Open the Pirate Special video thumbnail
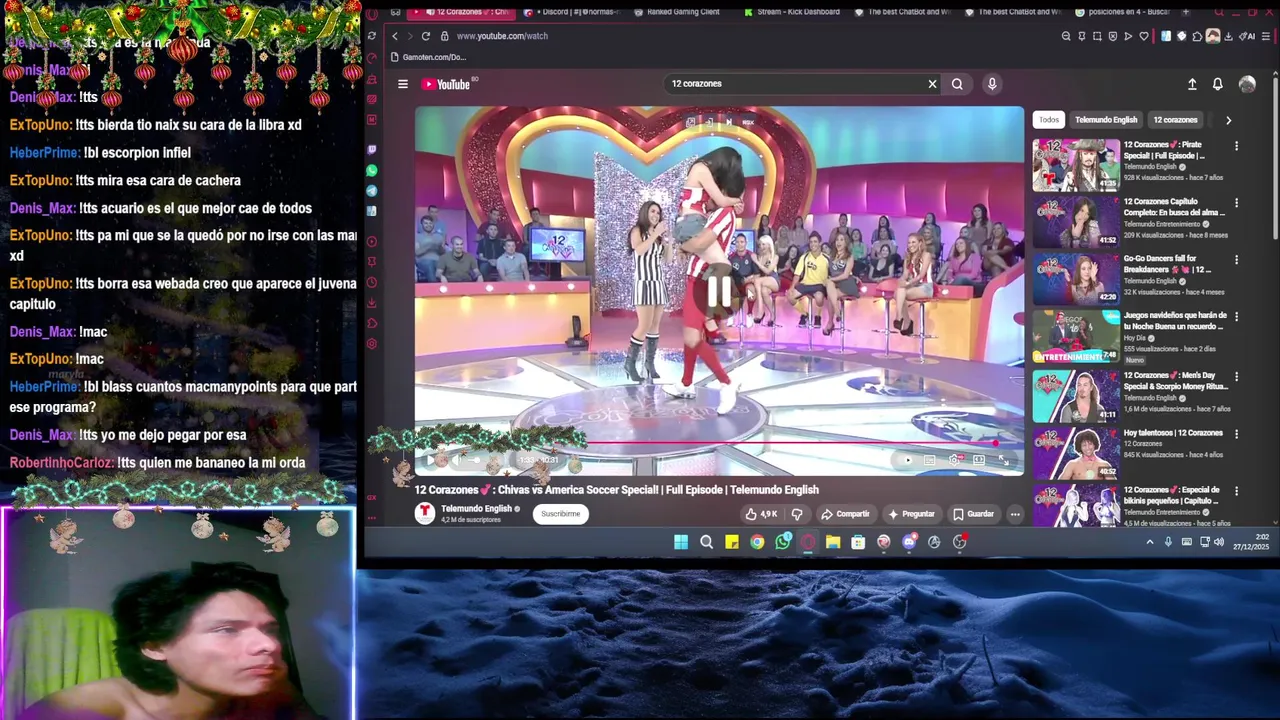The image size is (1280, 720). pyautogui.click(x=1076, y=165)
